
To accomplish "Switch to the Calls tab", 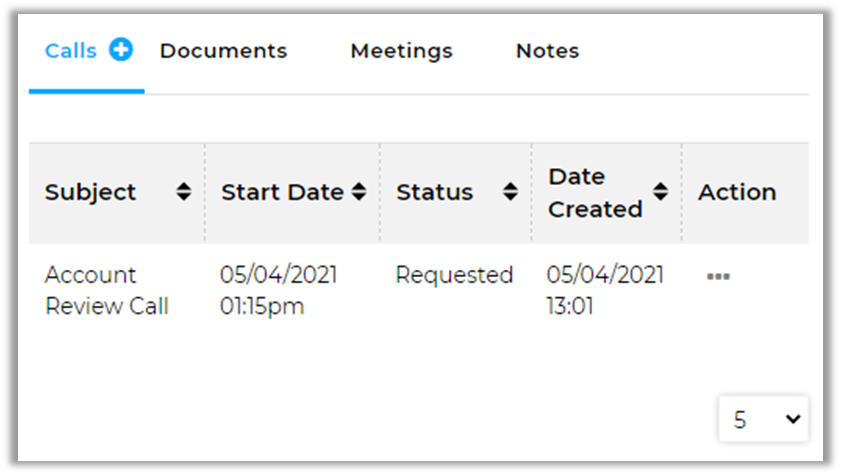I will click(x=71, y=51).
